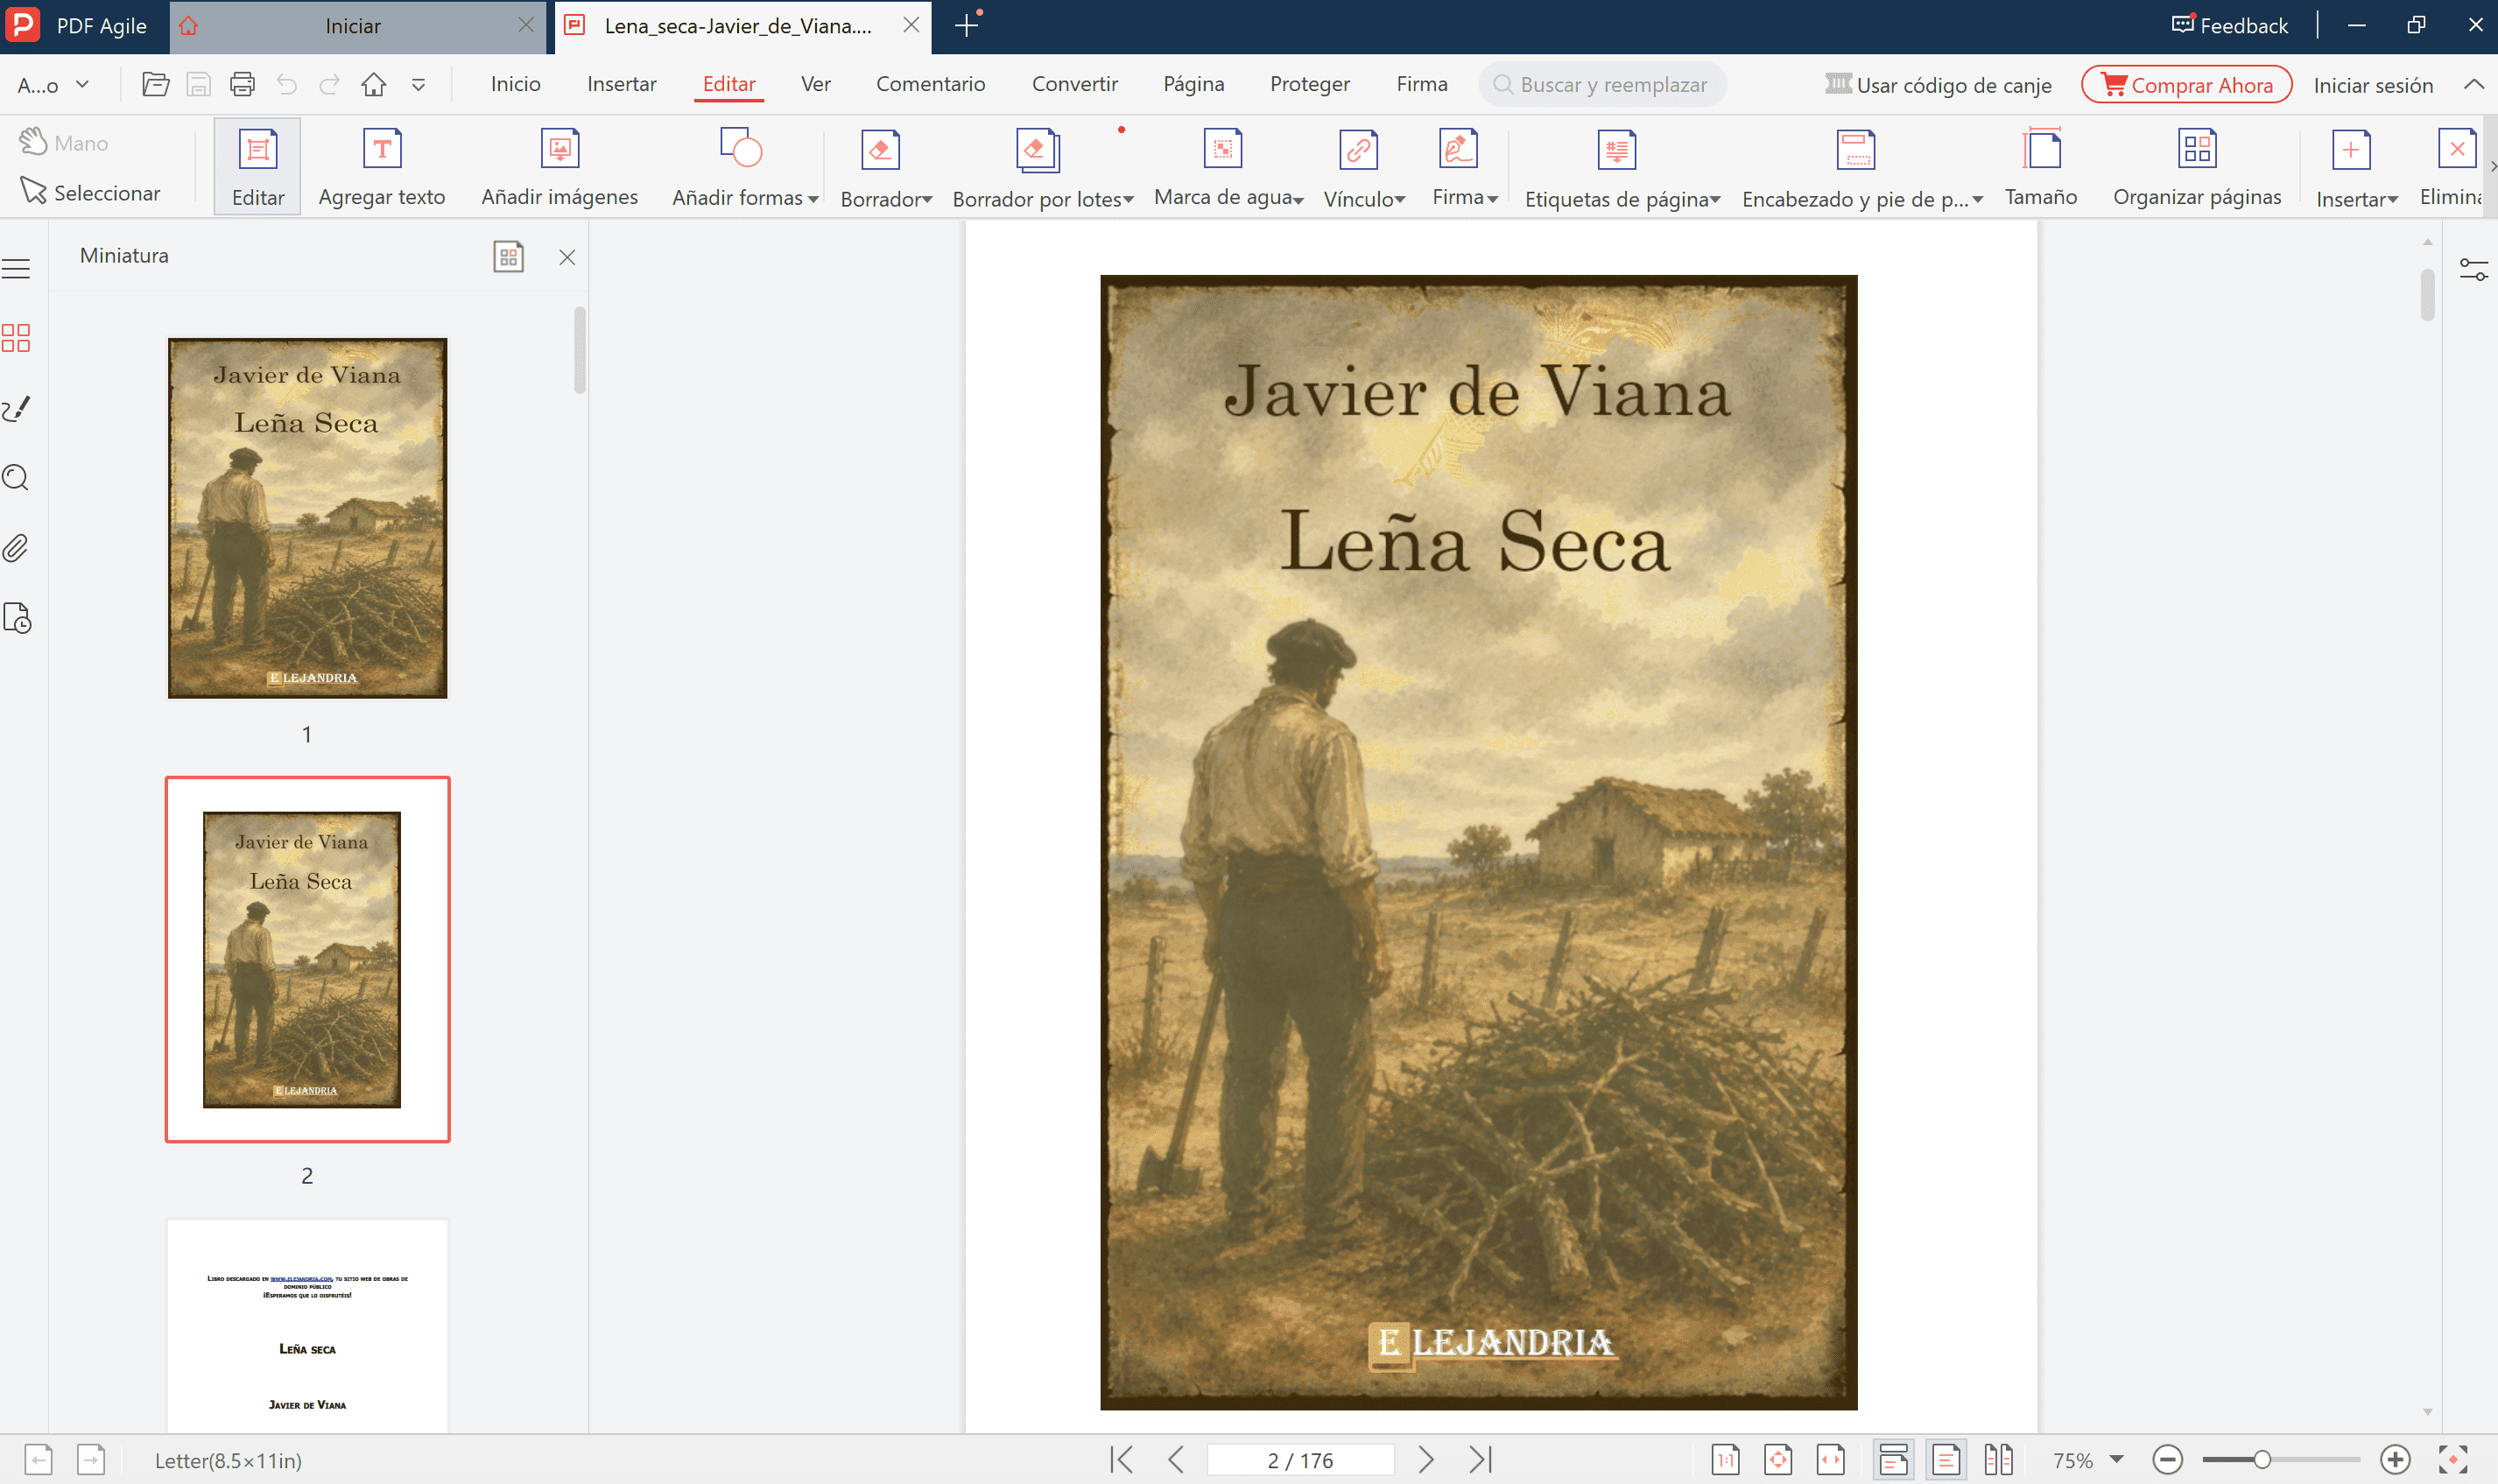Activate the Mano hand tool
Image resolution: width=2498 pixels, height=1484 pixels.
click(63, 143)
